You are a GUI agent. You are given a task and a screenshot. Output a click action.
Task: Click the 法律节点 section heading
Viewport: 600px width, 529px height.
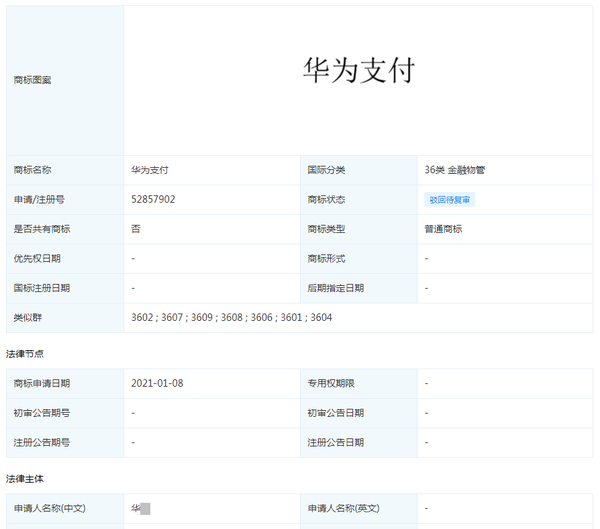tap(25, 354)
